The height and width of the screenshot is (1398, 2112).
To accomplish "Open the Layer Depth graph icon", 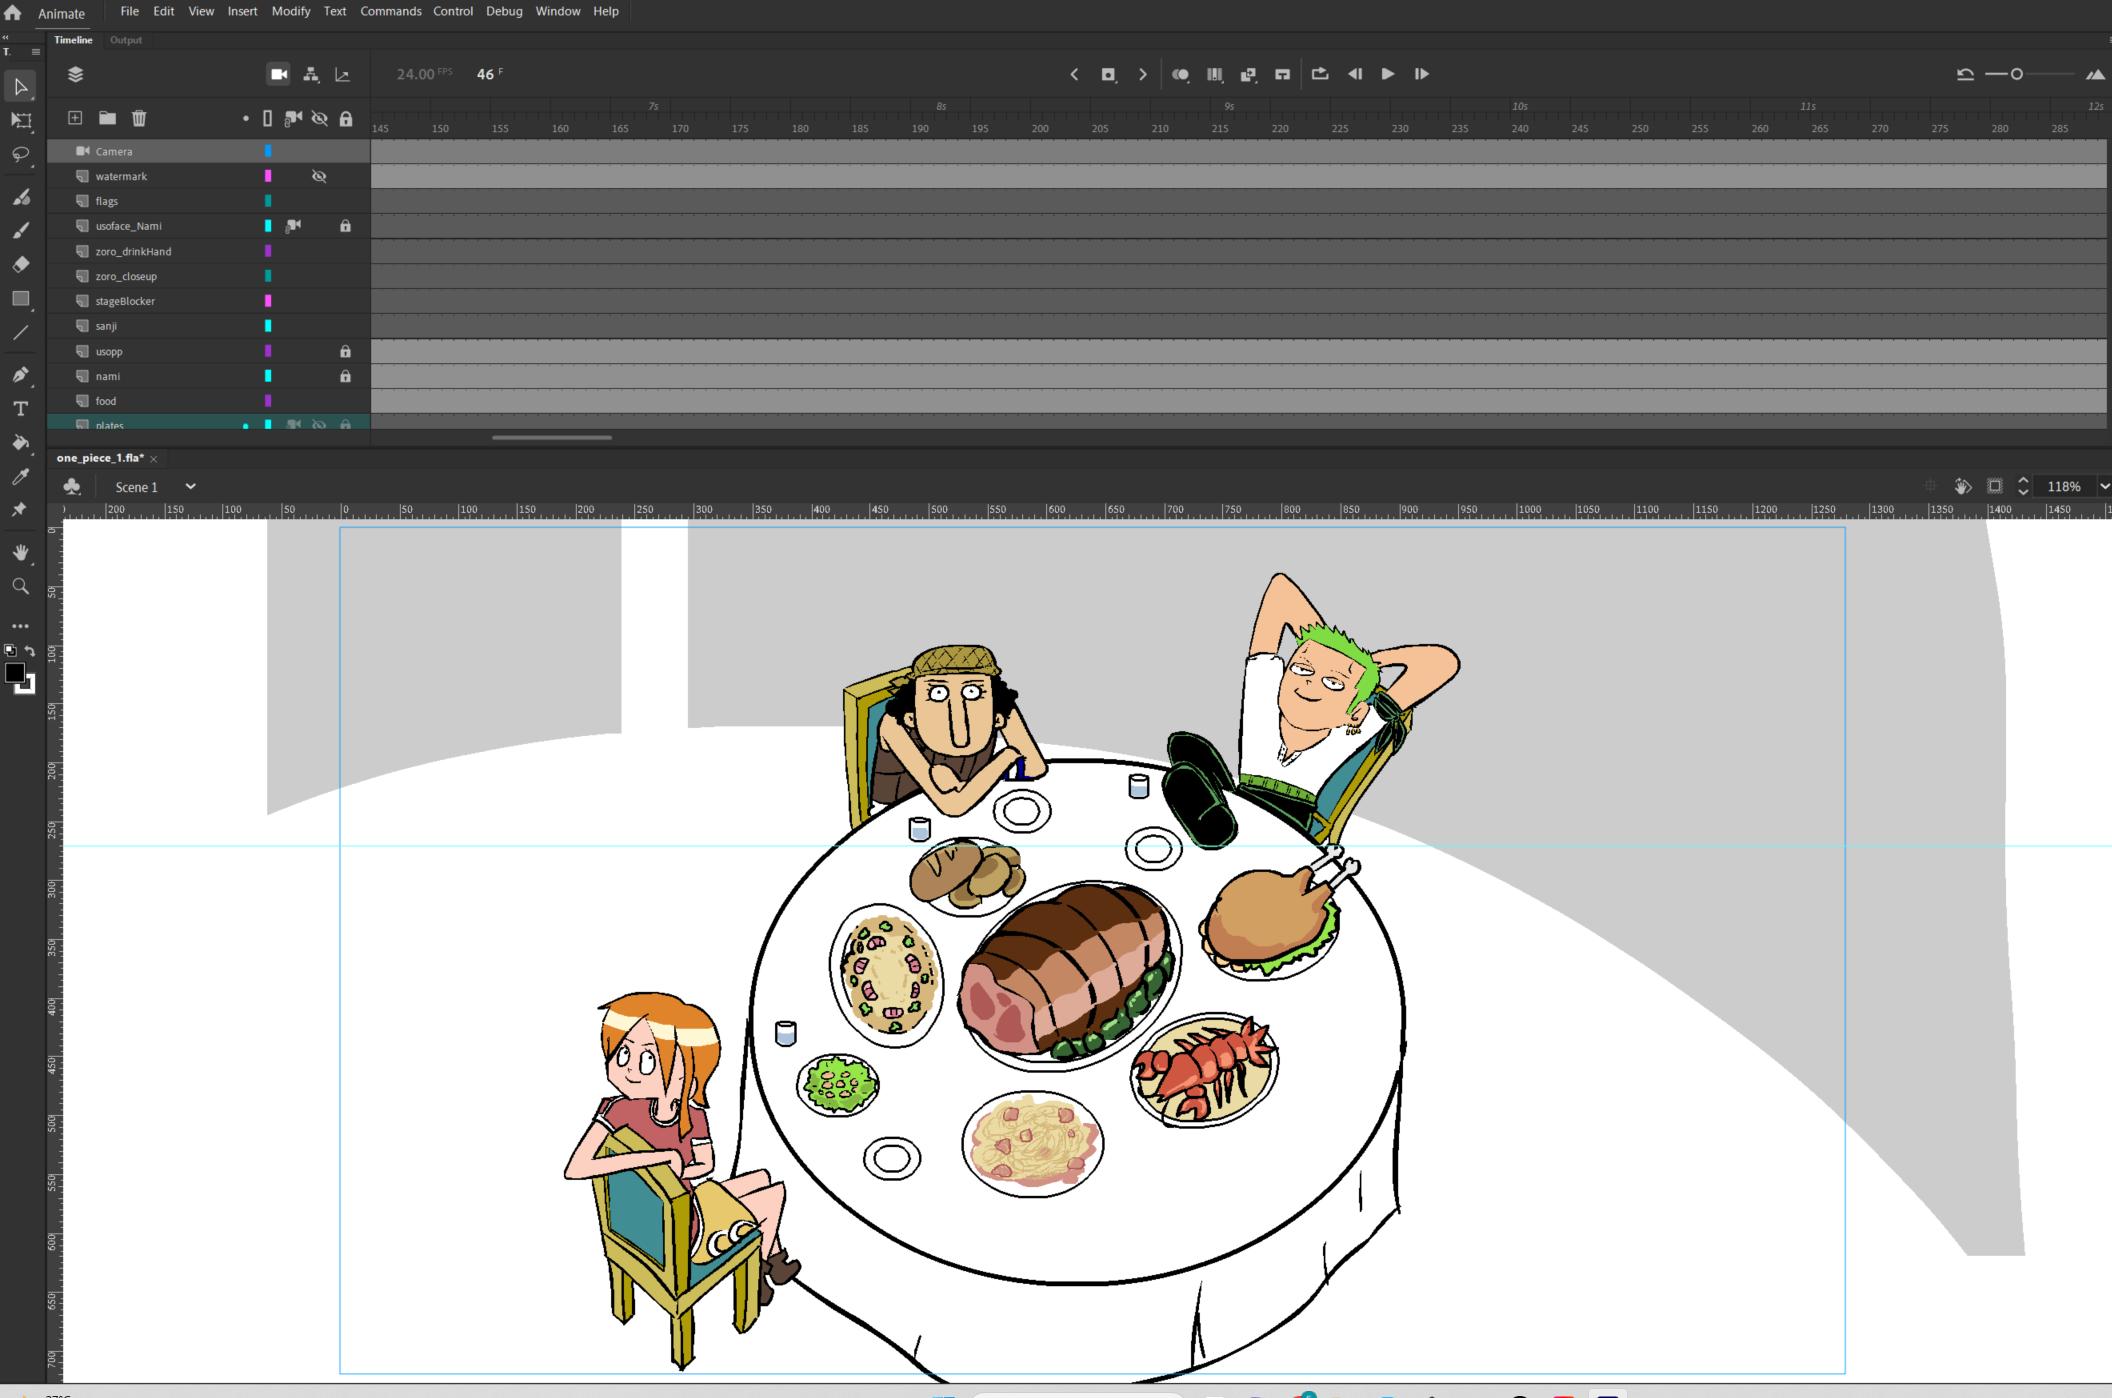I will 342,74.
